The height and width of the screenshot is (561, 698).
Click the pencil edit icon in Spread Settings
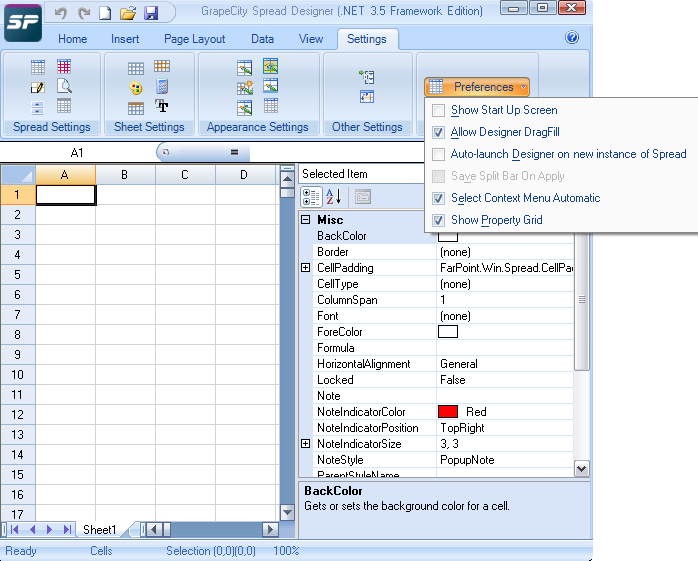pyautogui.click(x=38, y=87)
